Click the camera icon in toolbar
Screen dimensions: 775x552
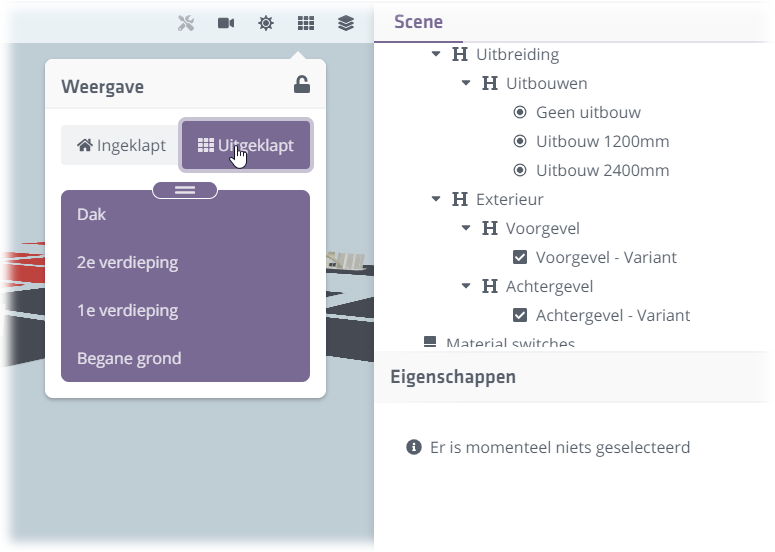click(226, 23)
